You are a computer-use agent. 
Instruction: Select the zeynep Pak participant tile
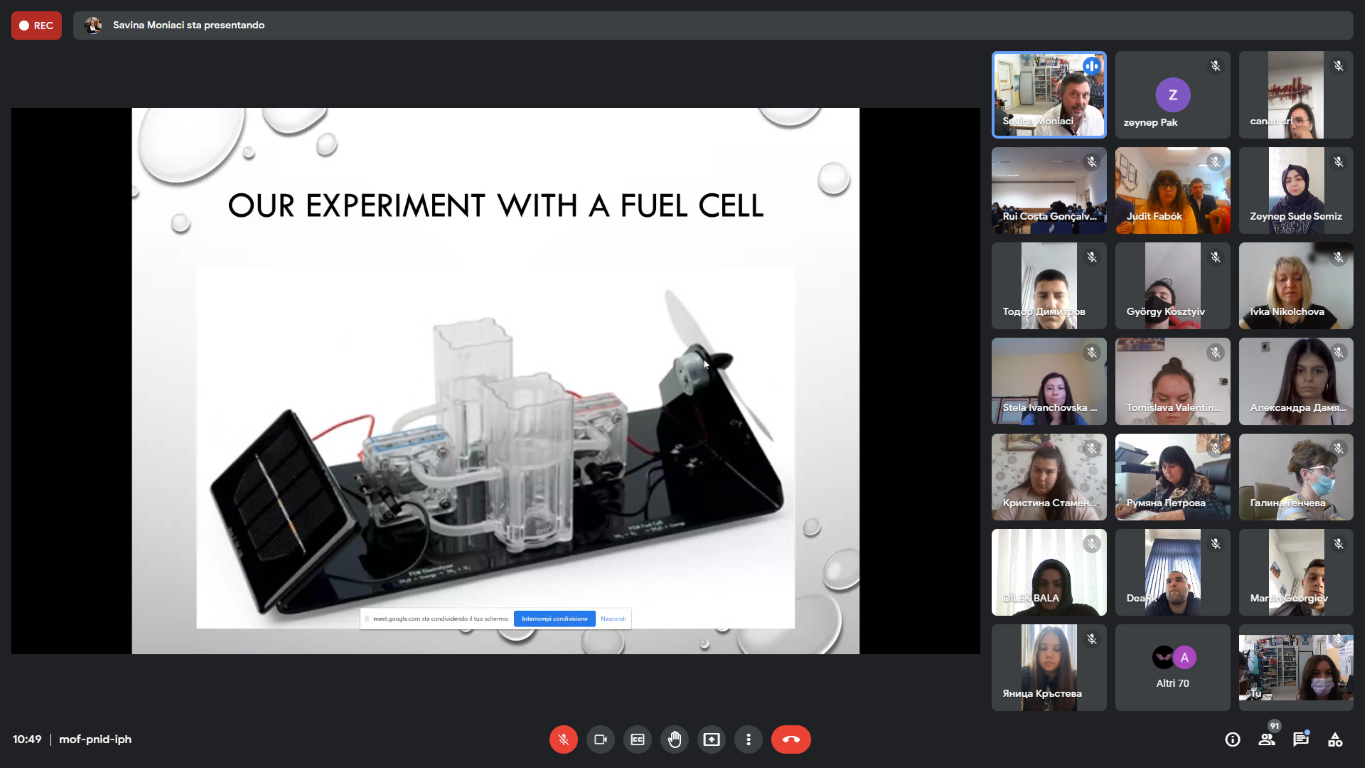pos(1172,95)
